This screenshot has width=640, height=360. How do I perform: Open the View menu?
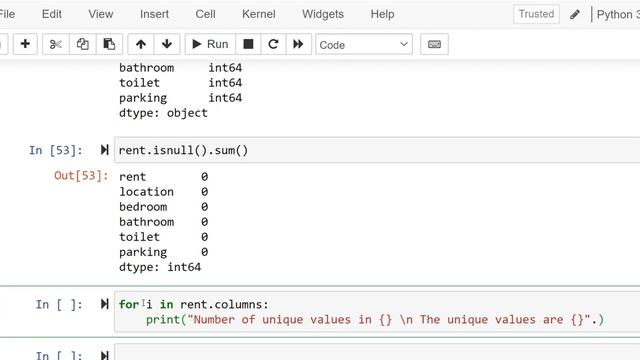(x=101, y=14)
